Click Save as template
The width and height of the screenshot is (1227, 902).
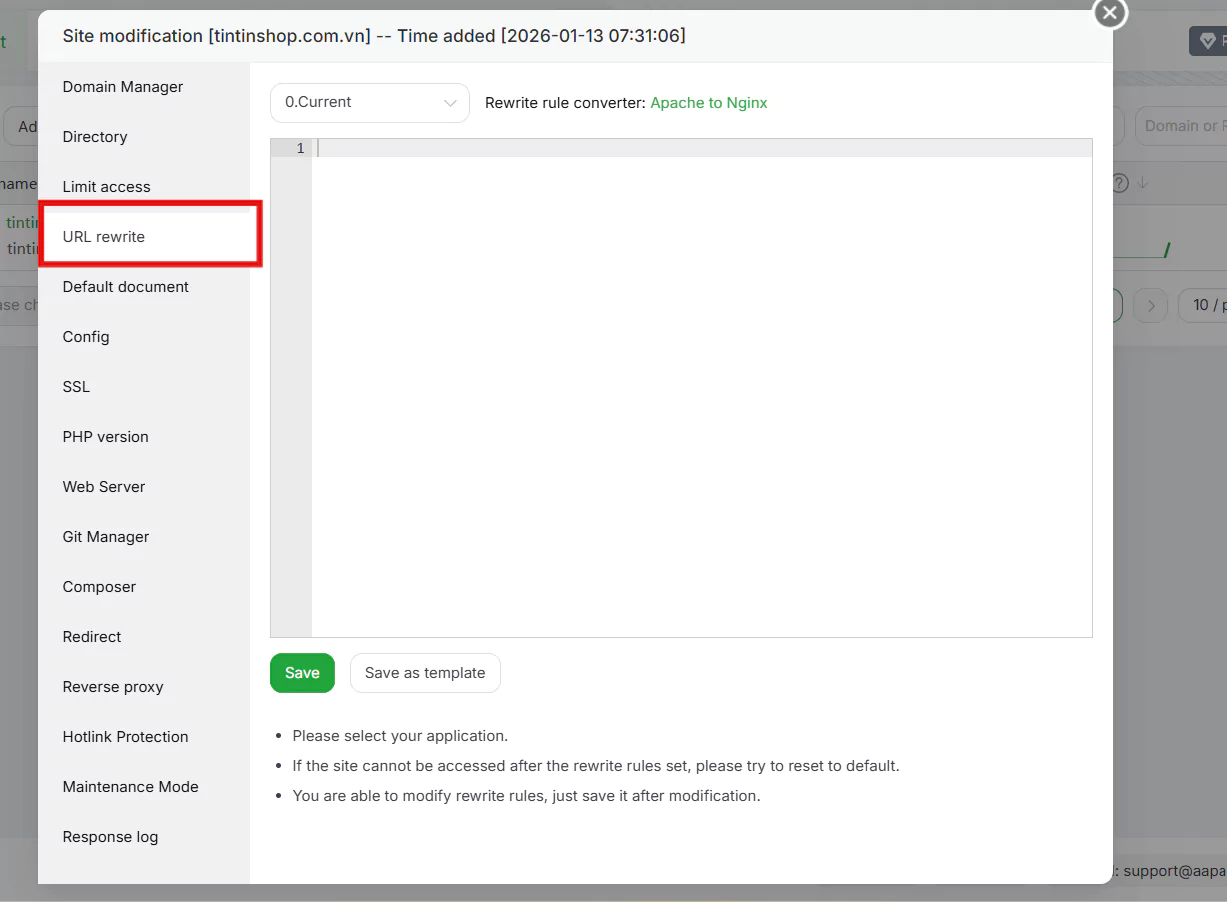tap(425, 673)
